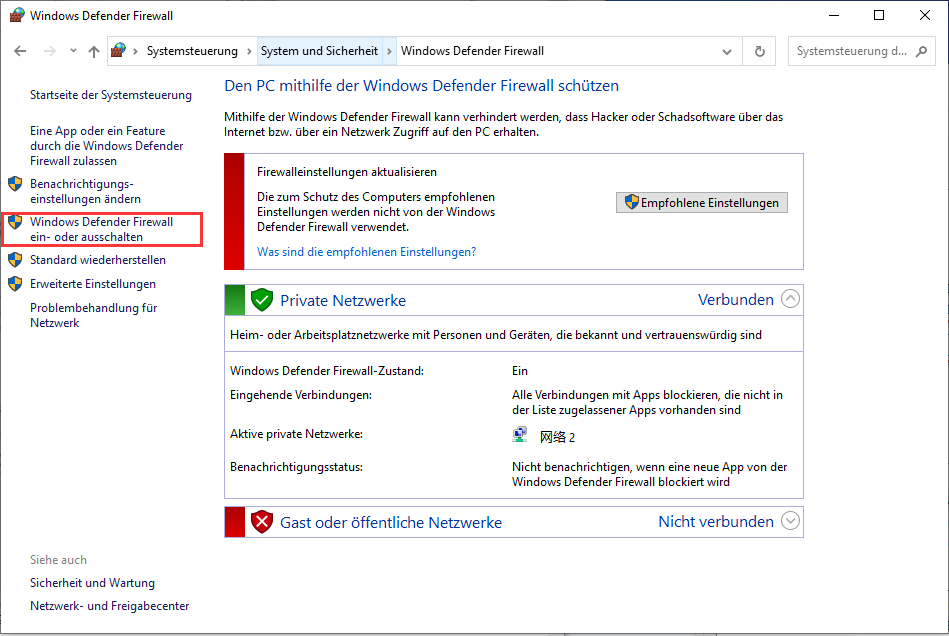Minimize the Windows Defender Firewall window

coord(834,15)
